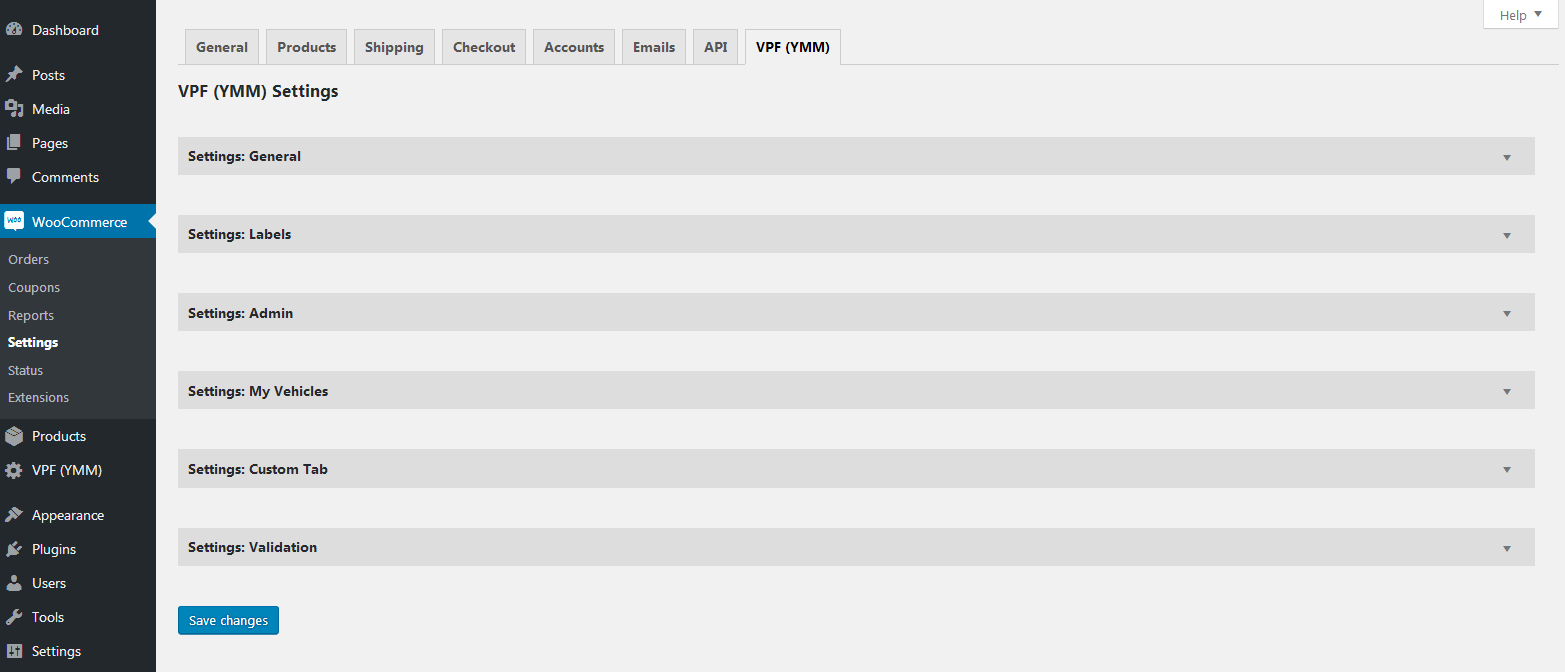Click the Dashboard gauge icon

click(14, 30)
